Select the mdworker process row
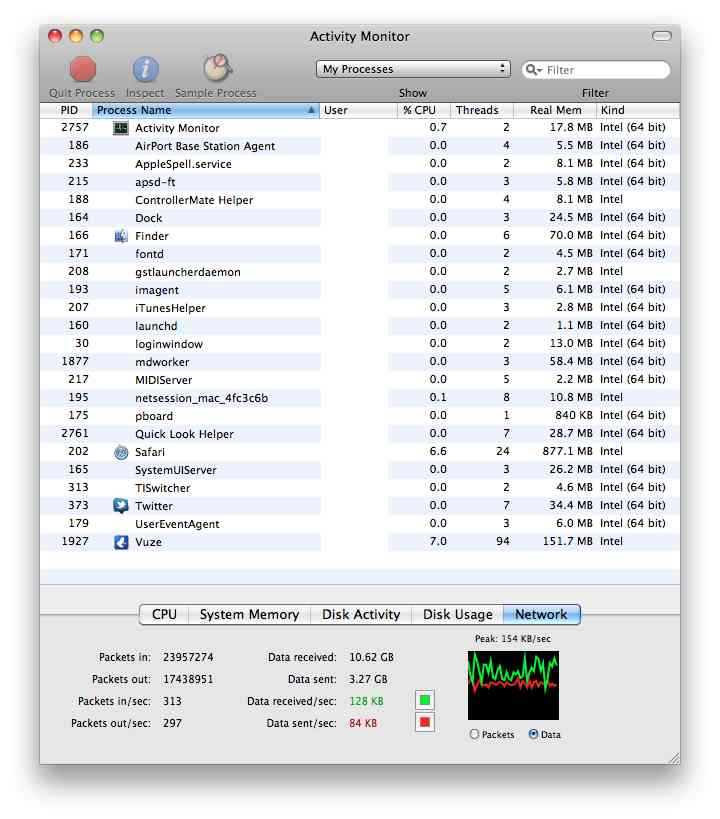The width and height of the screenshot is (720, 819). pos(360,362)
